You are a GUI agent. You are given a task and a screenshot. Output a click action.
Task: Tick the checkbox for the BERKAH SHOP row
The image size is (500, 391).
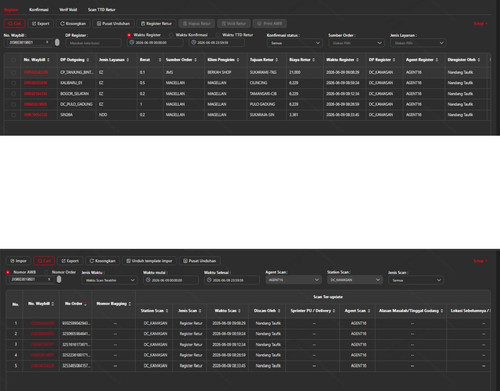(13, 72)
